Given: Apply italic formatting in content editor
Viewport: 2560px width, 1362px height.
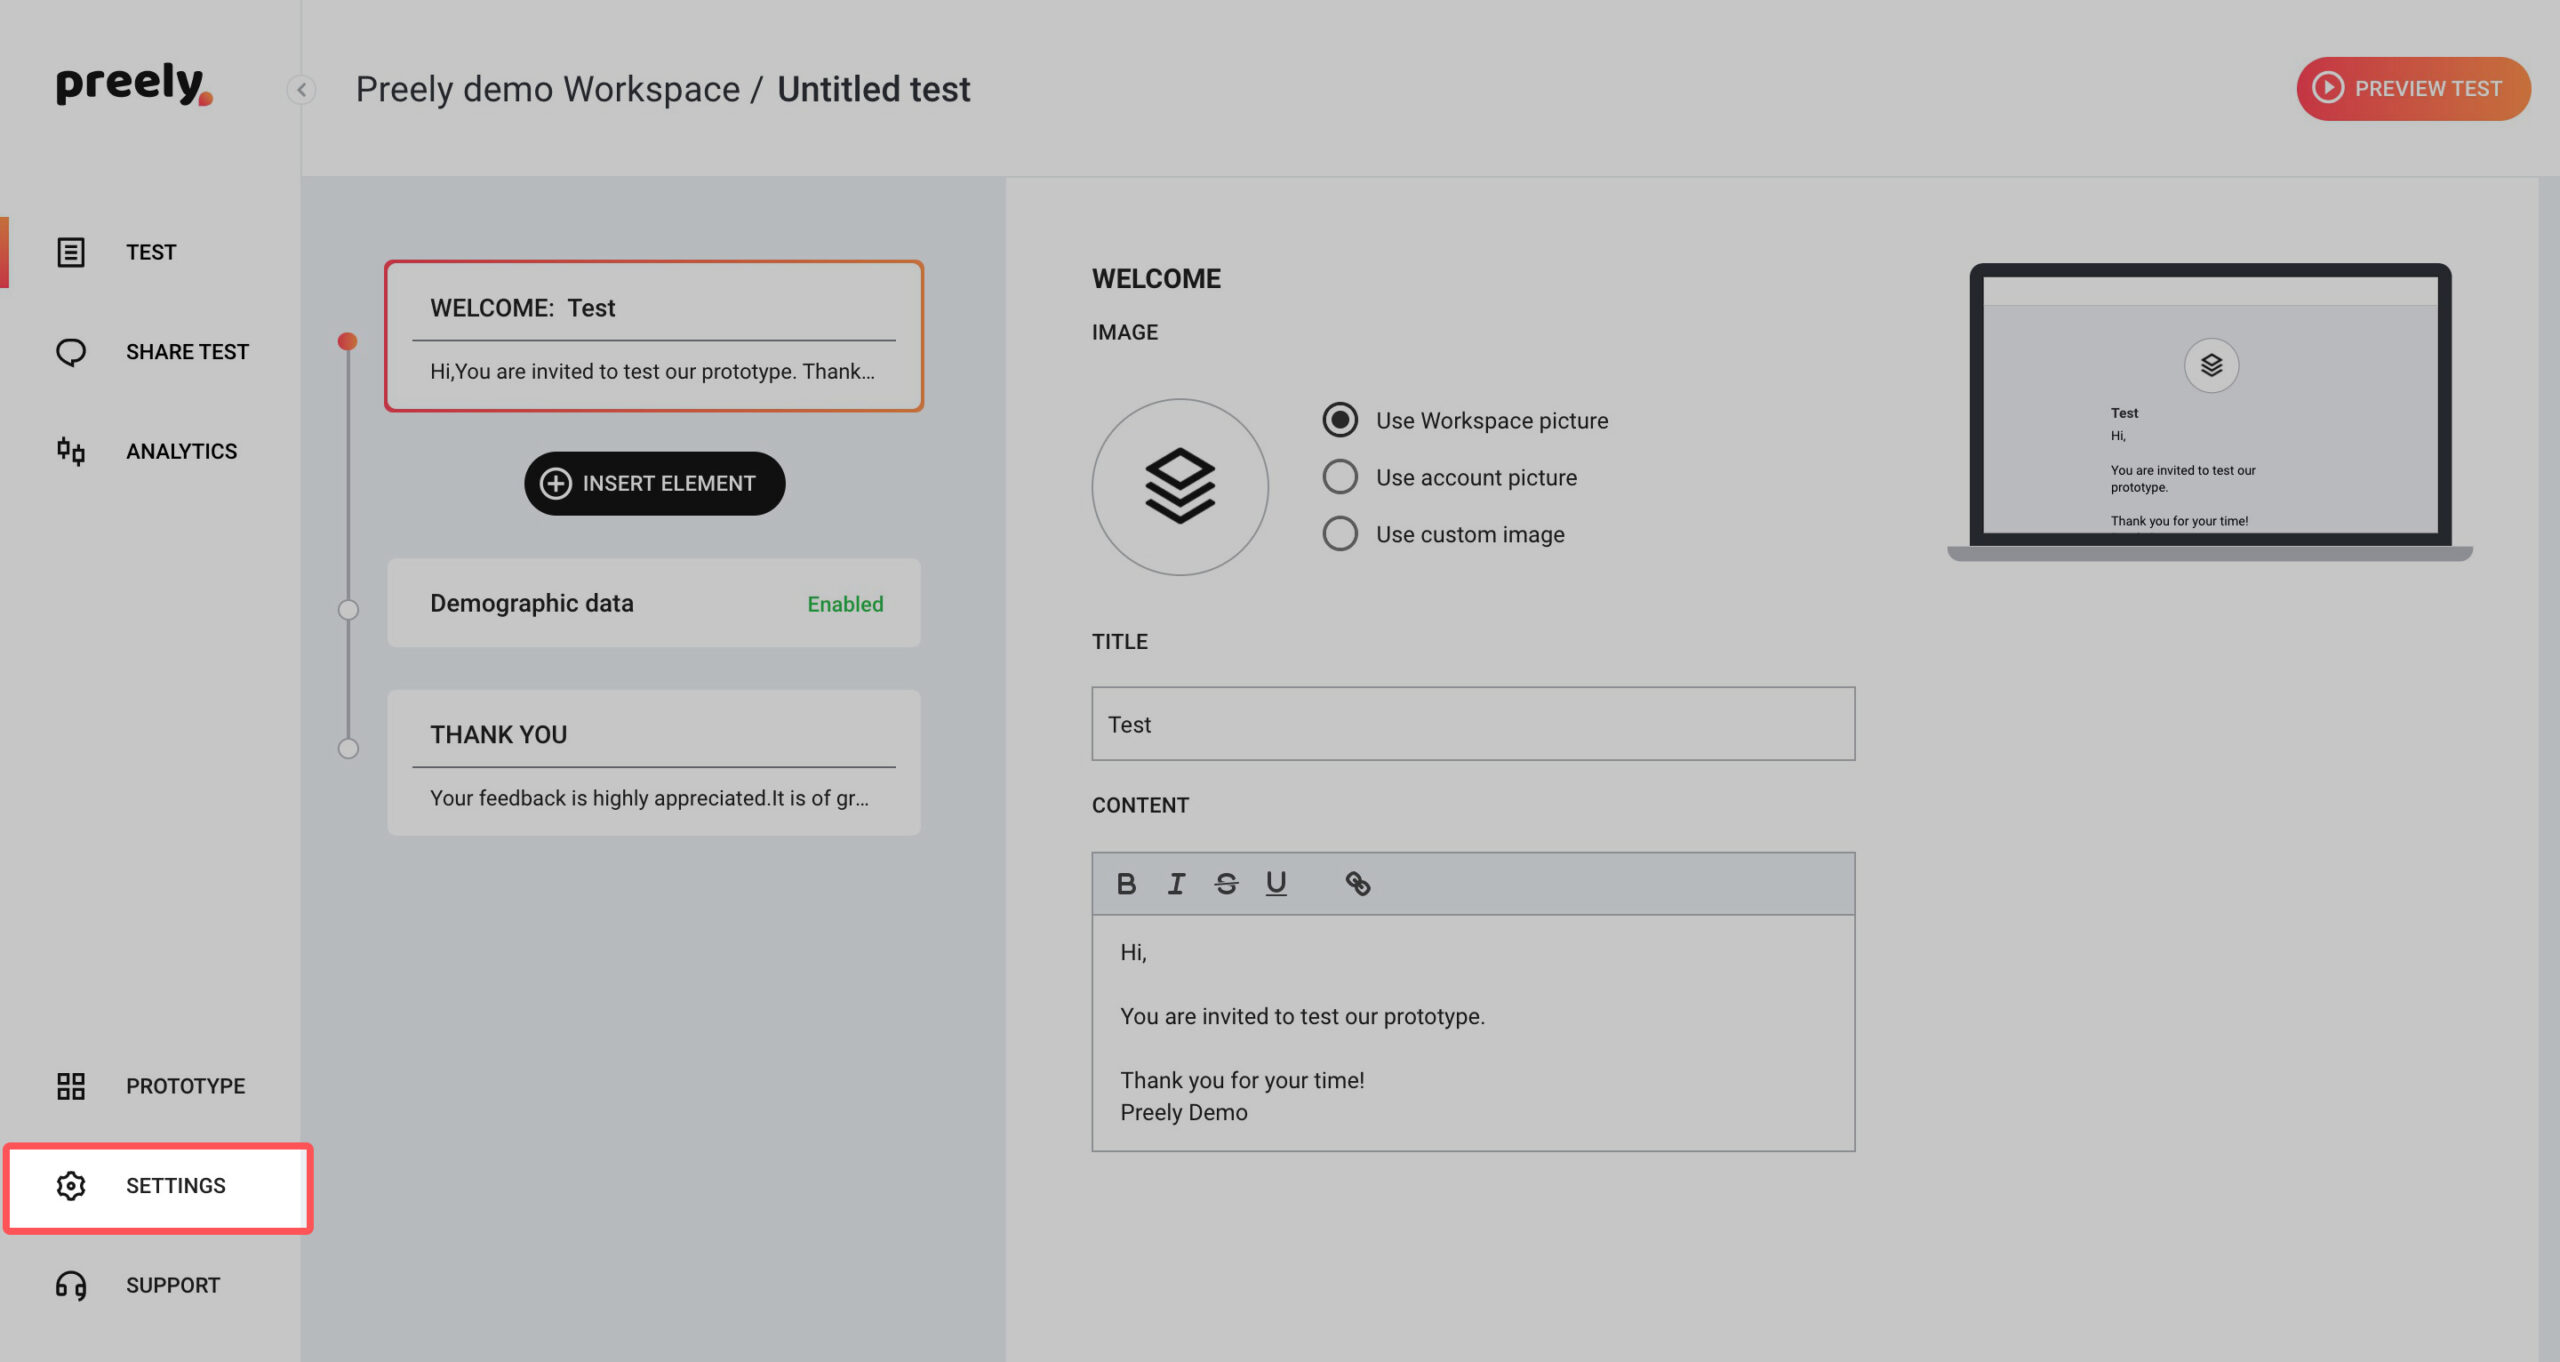Looking at the screenshot, I should pos(1176,884).
